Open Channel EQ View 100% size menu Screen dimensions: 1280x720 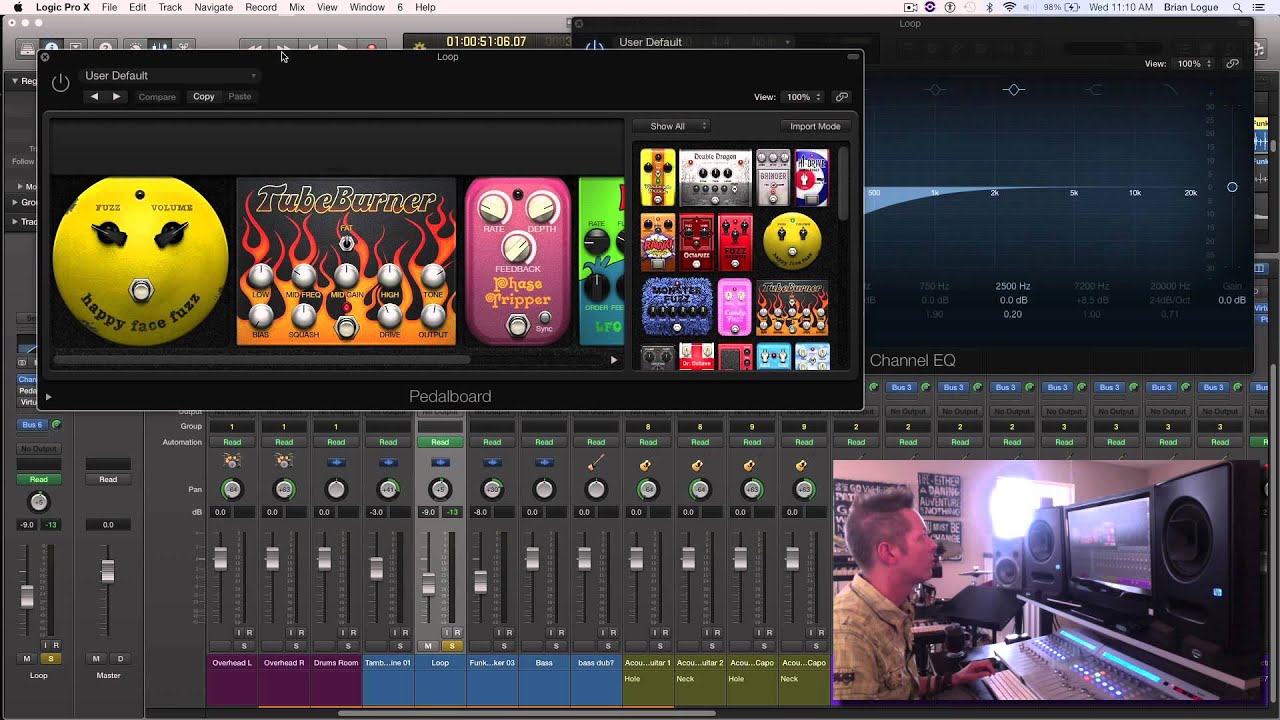pyautogui.click(x=1194, y=63)
